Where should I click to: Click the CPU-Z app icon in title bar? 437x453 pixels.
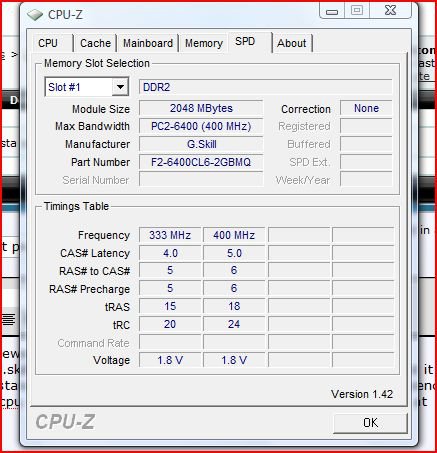tap(35, 15)
